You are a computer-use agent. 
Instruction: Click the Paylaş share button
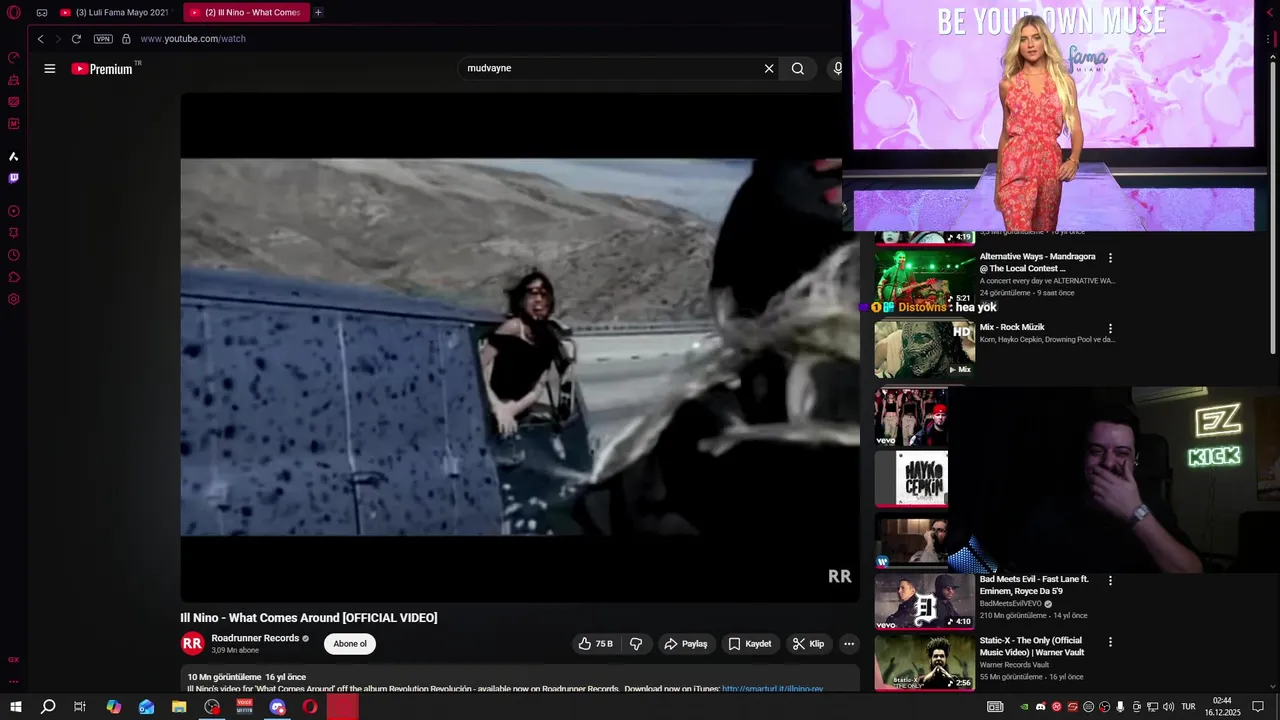click(x=686, y=644)
